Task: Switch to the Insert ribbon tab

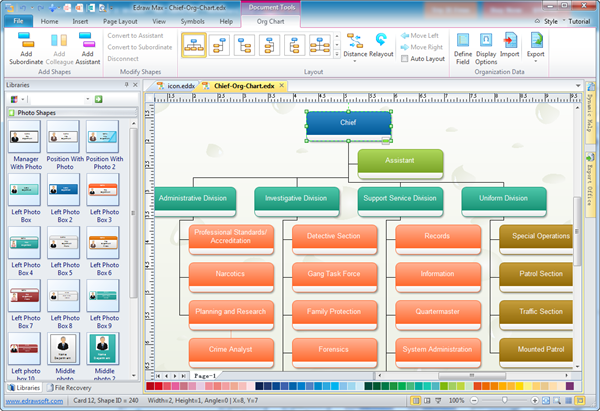Action: pos(80,21)
